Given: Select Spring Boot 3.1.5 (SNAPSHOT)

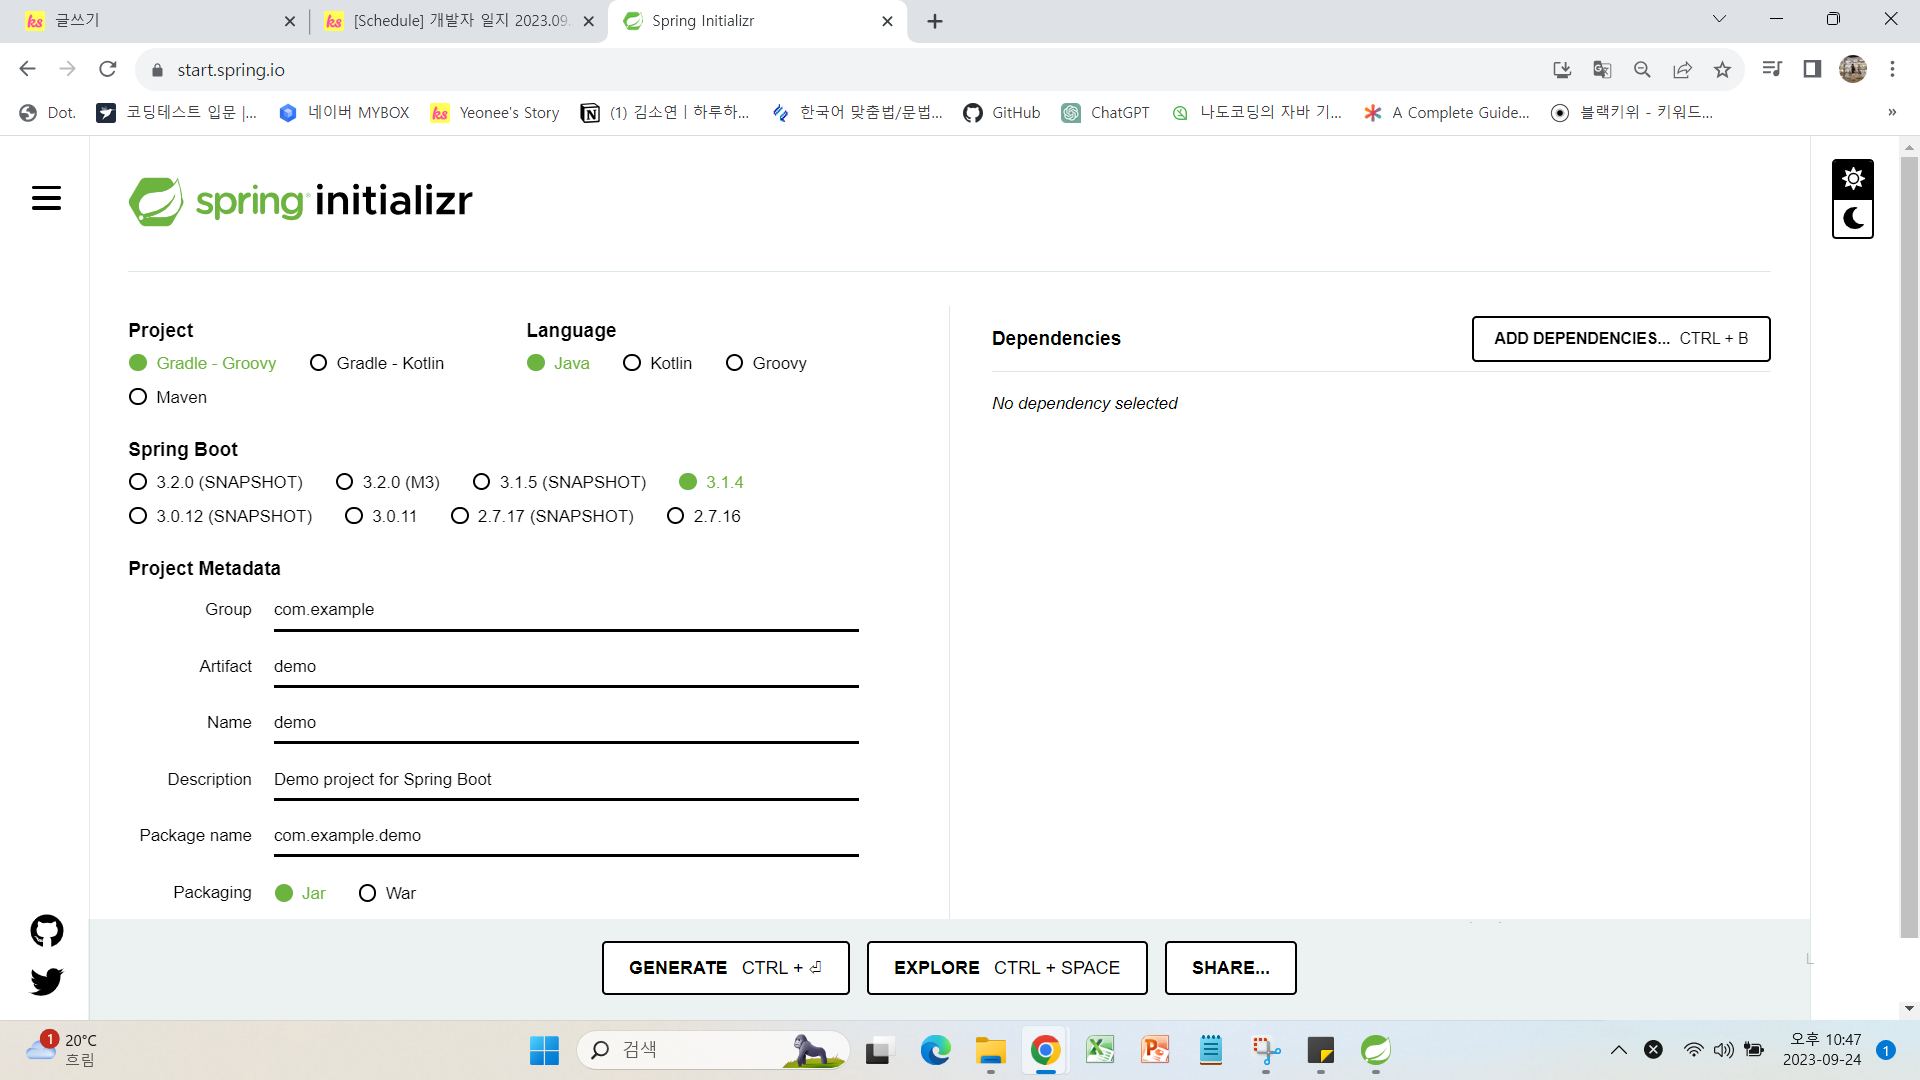Looking at the screenshot, I should click(x=559, y=482).
